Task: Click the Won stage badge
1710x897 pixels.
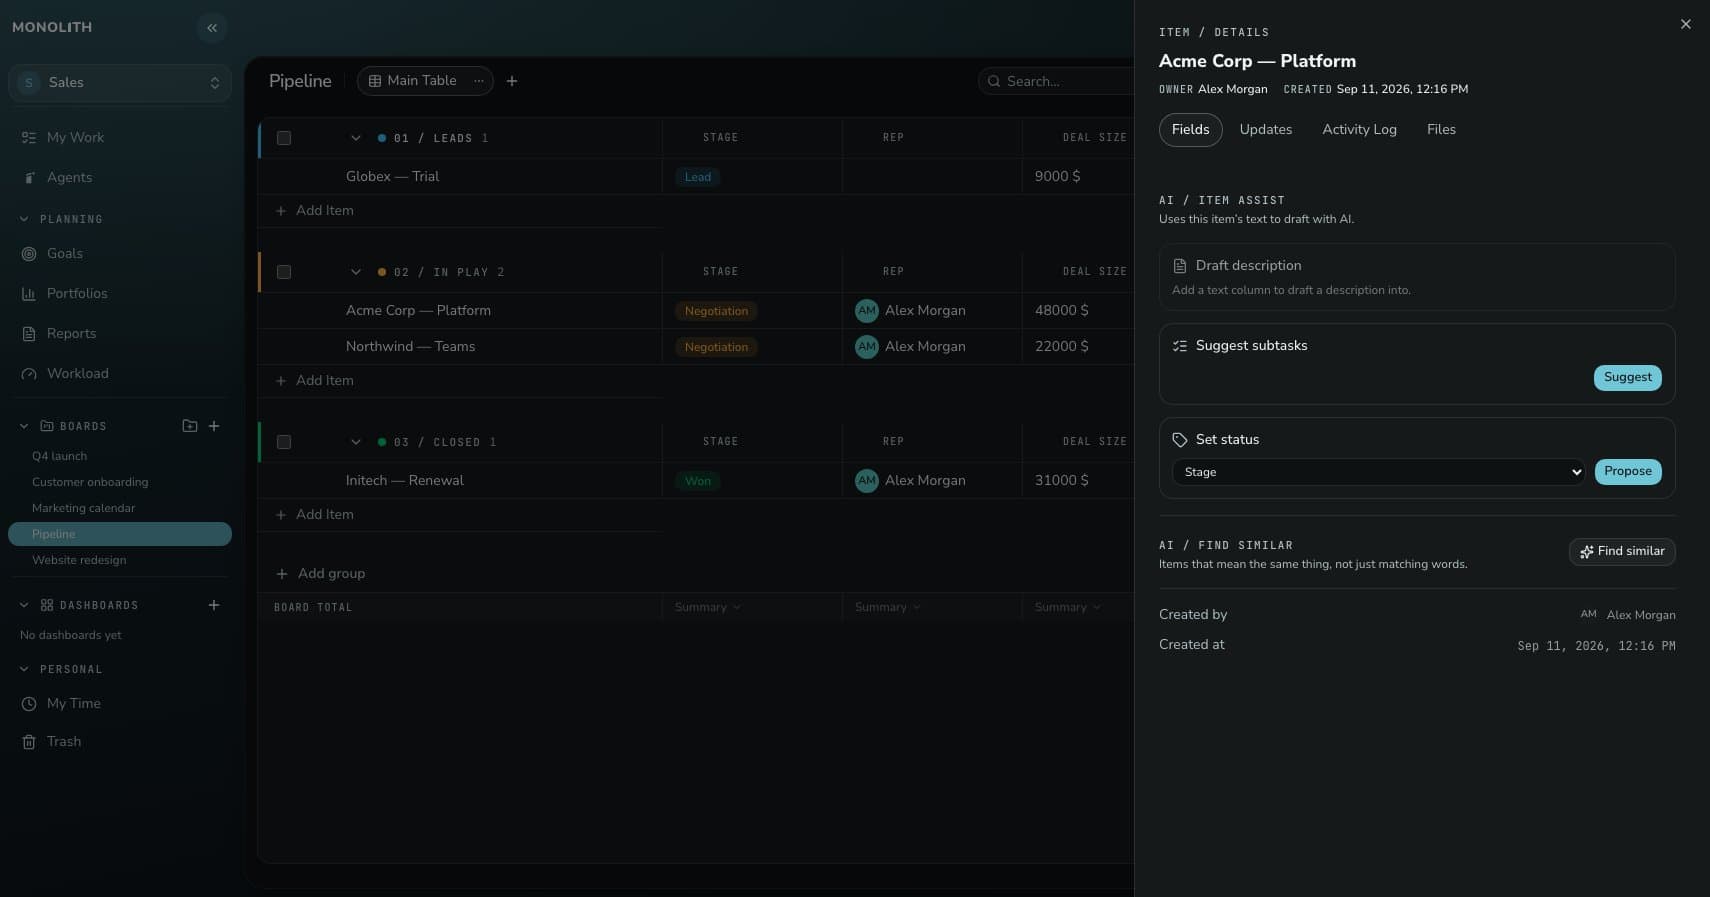Action: click(698, 481)
